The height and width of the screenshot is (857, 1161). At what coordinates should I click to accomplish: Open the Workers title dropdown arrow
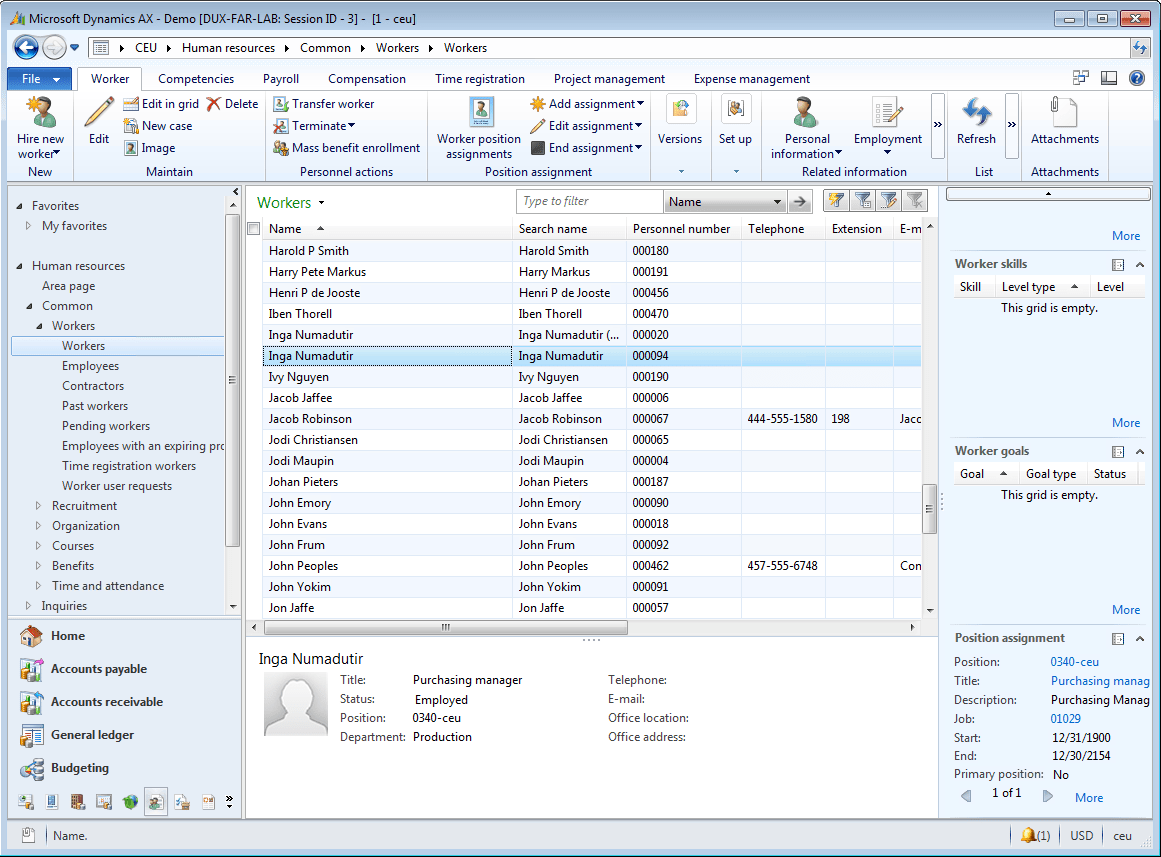point(321,203)
